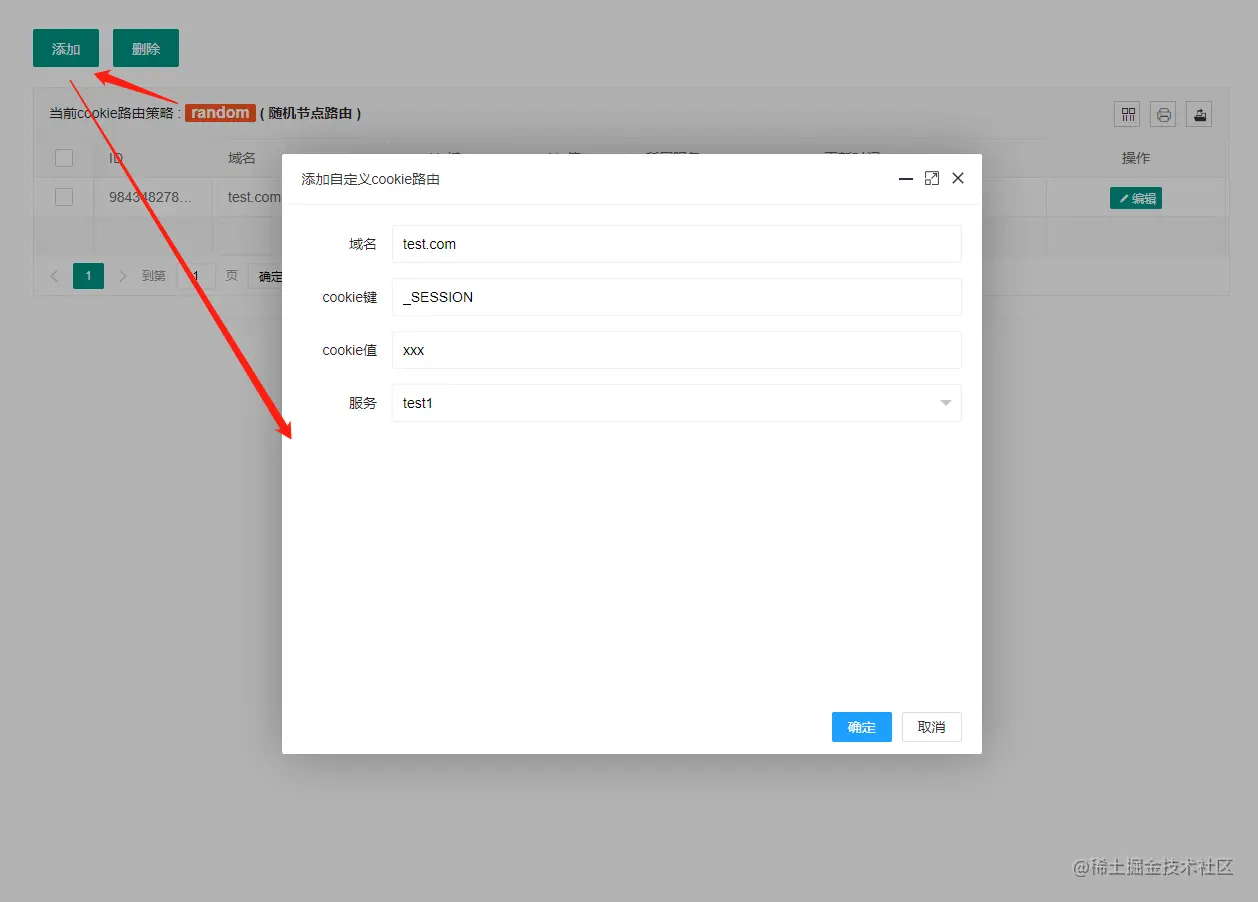
Task: Open the 服务 dropdown showing test1
Action: pos(676,403)
